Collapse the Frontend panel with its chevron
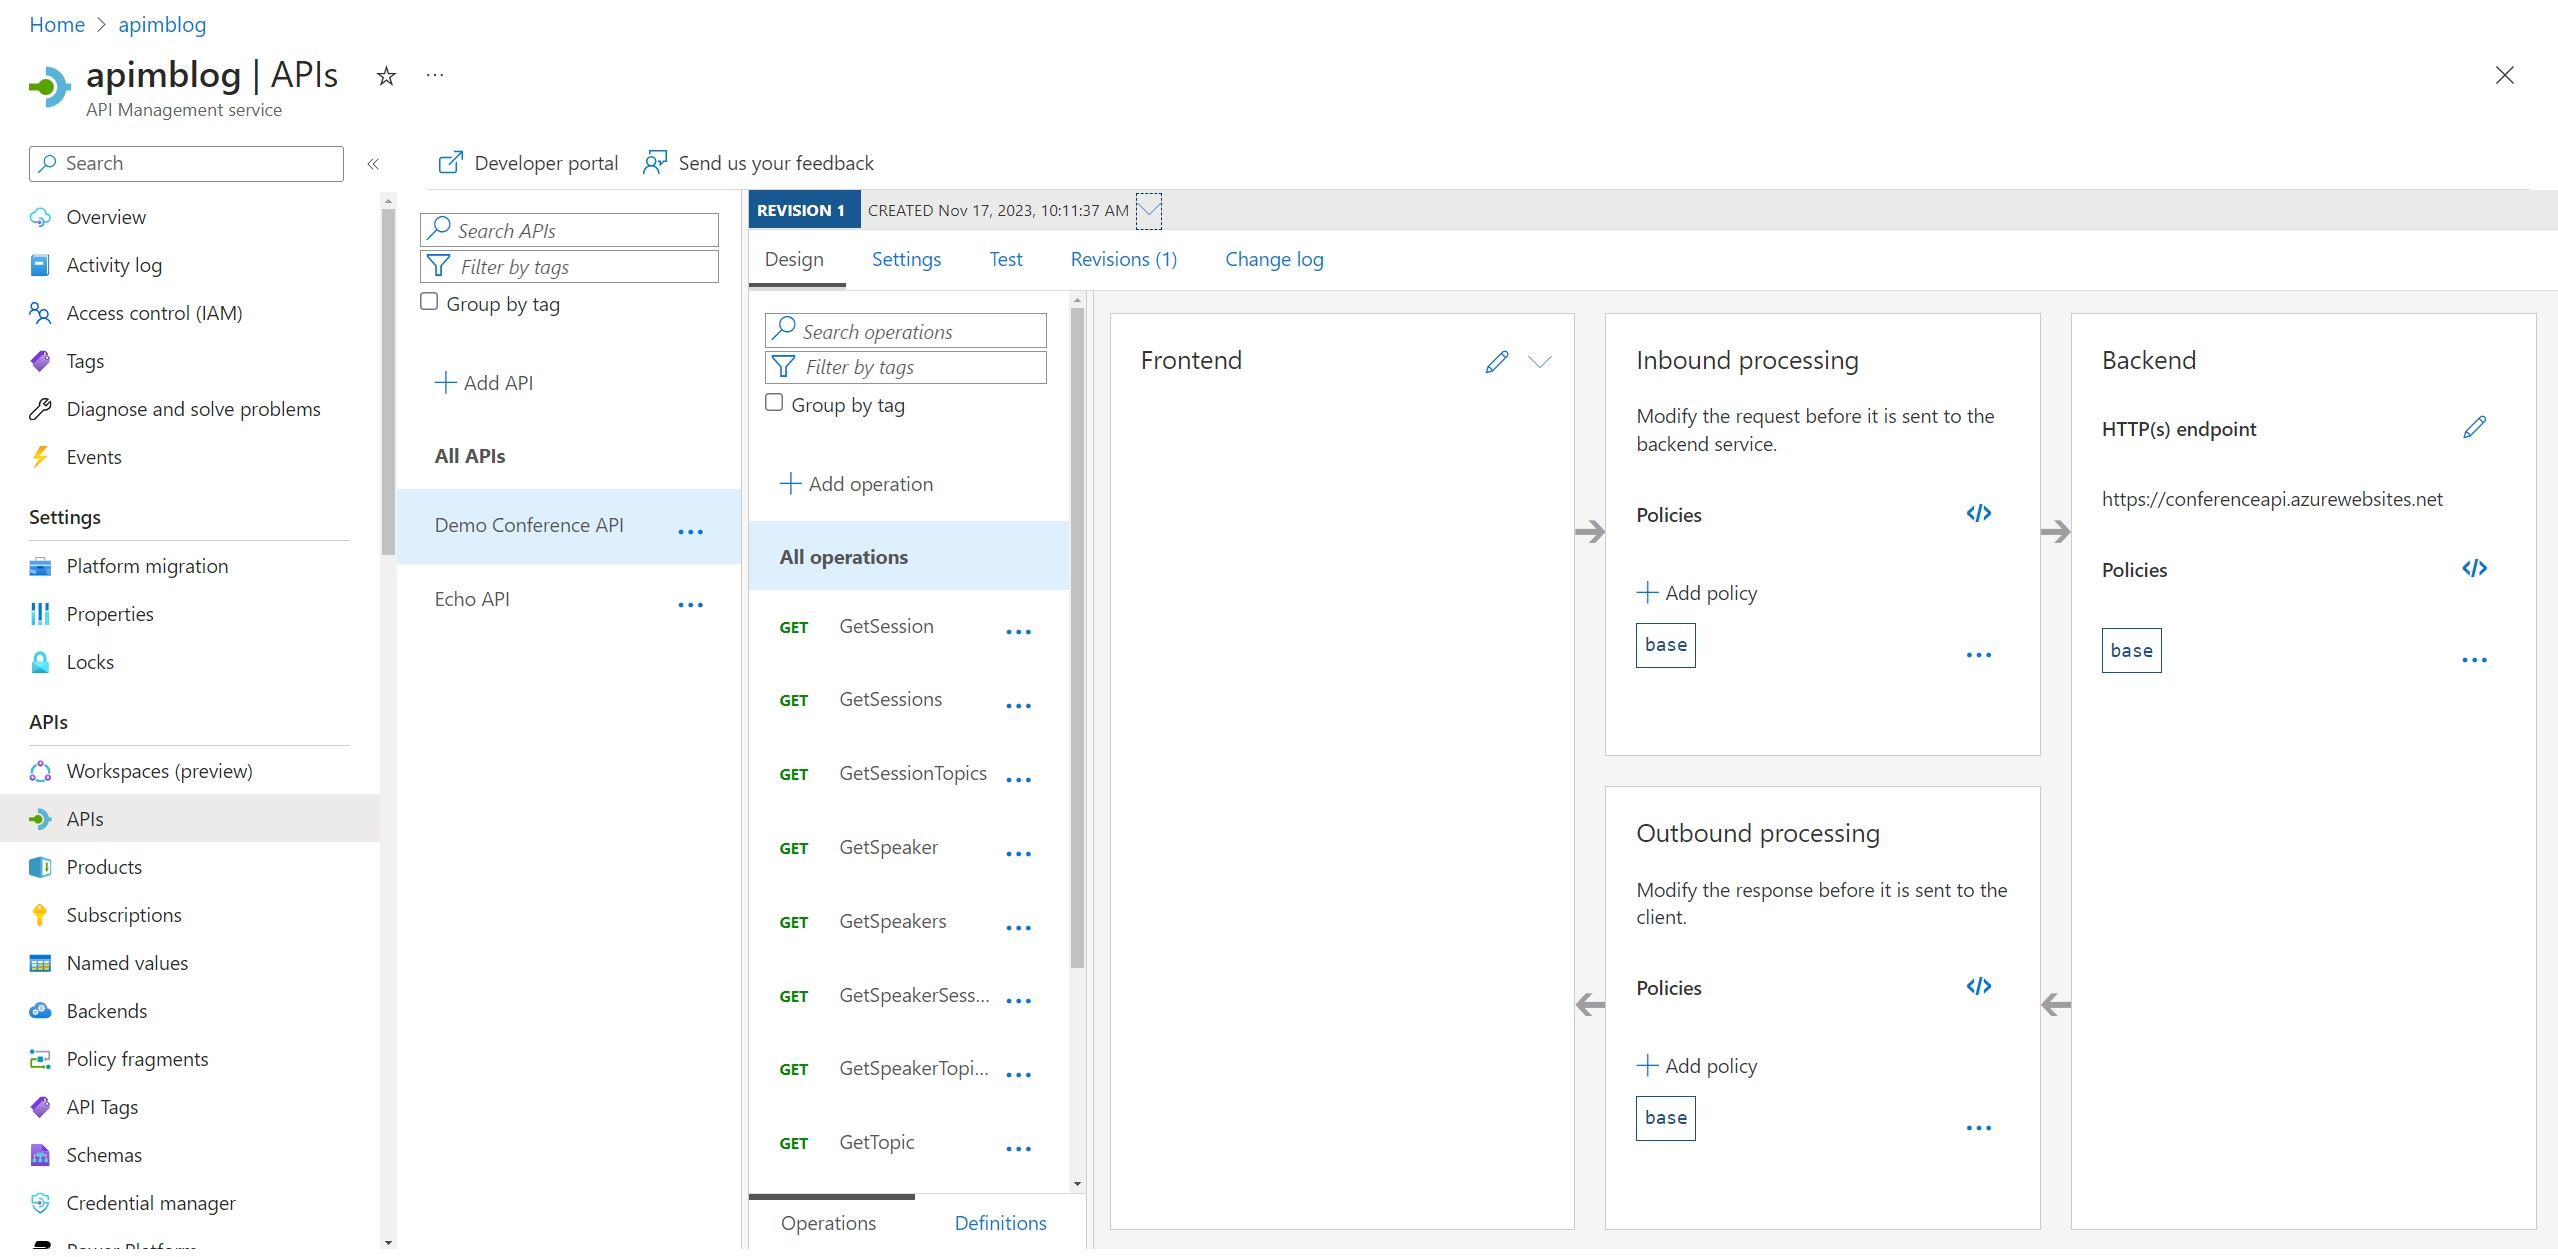2558x1257 pixels. coord(1541,362)
